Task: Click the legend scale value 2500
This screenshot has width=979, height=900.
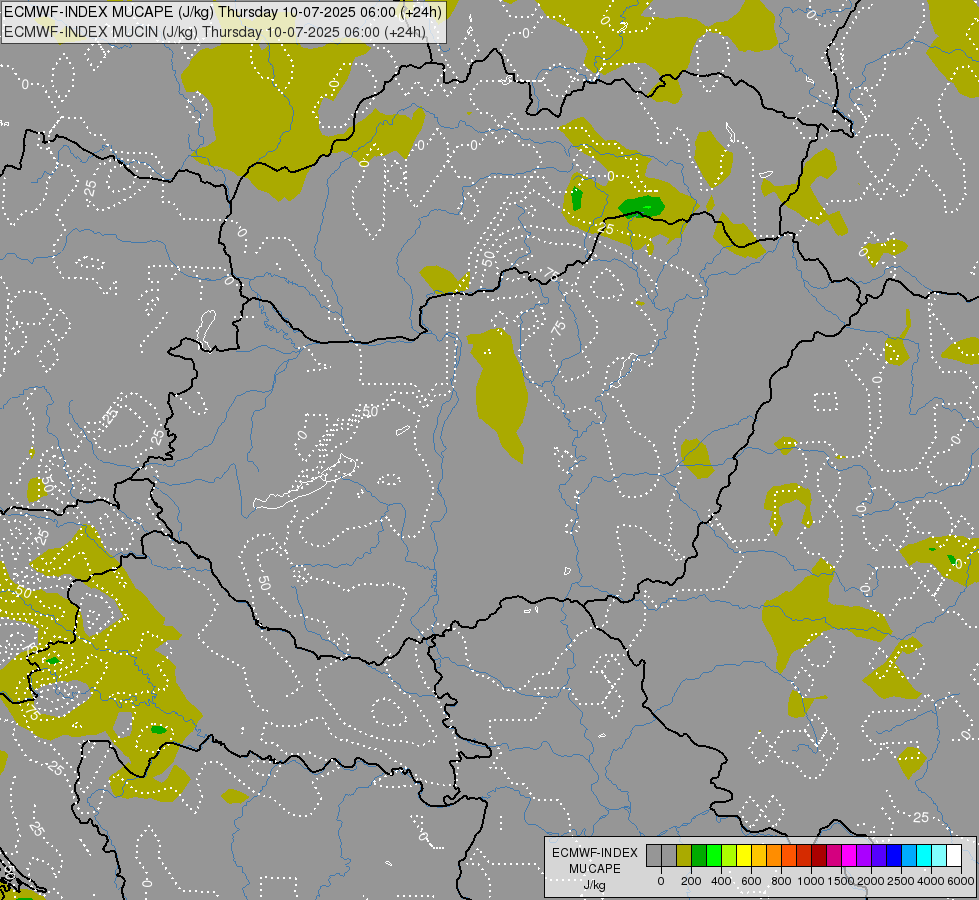Action: point(901,881)
